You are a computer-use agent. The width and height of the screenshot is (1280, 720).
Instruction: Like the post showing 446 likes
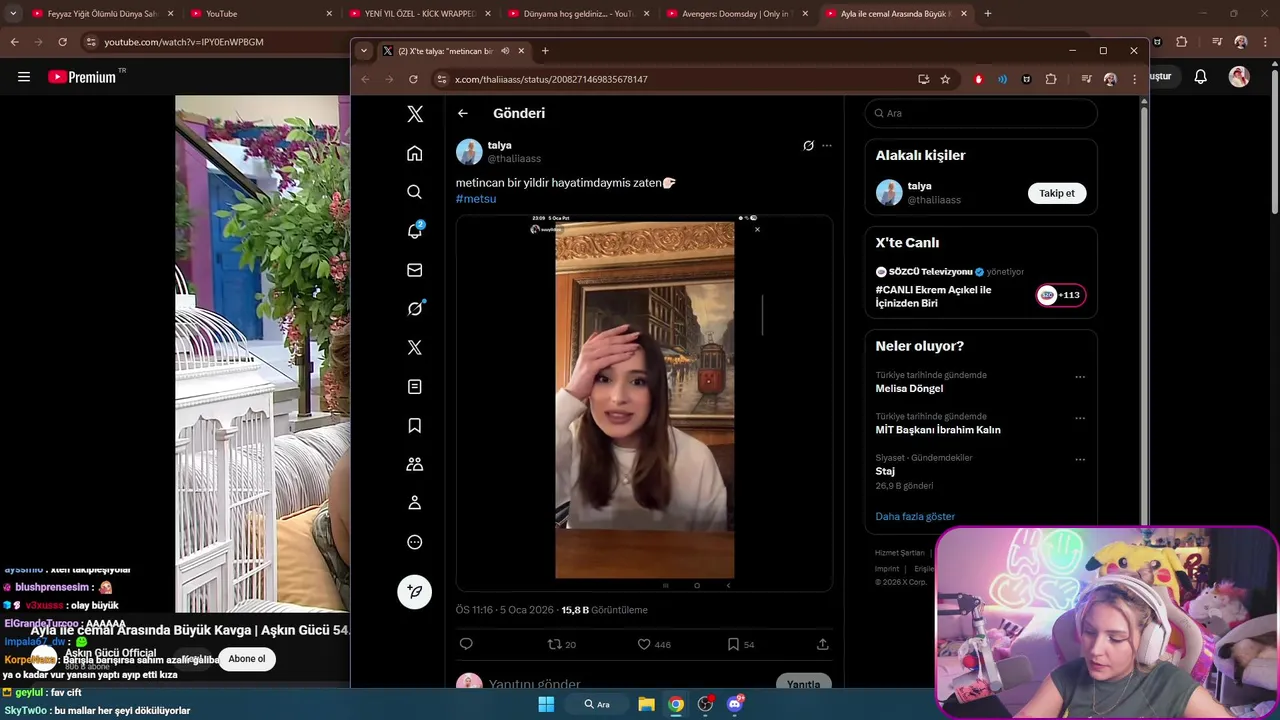click(x=654, y=644)
